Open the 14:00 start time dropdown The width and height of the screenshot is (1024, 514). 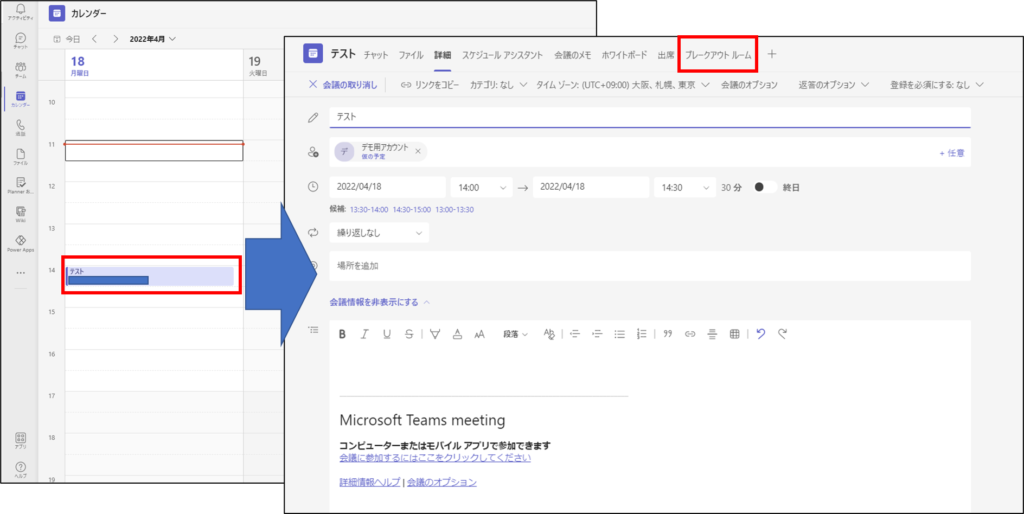click(481, 187)
